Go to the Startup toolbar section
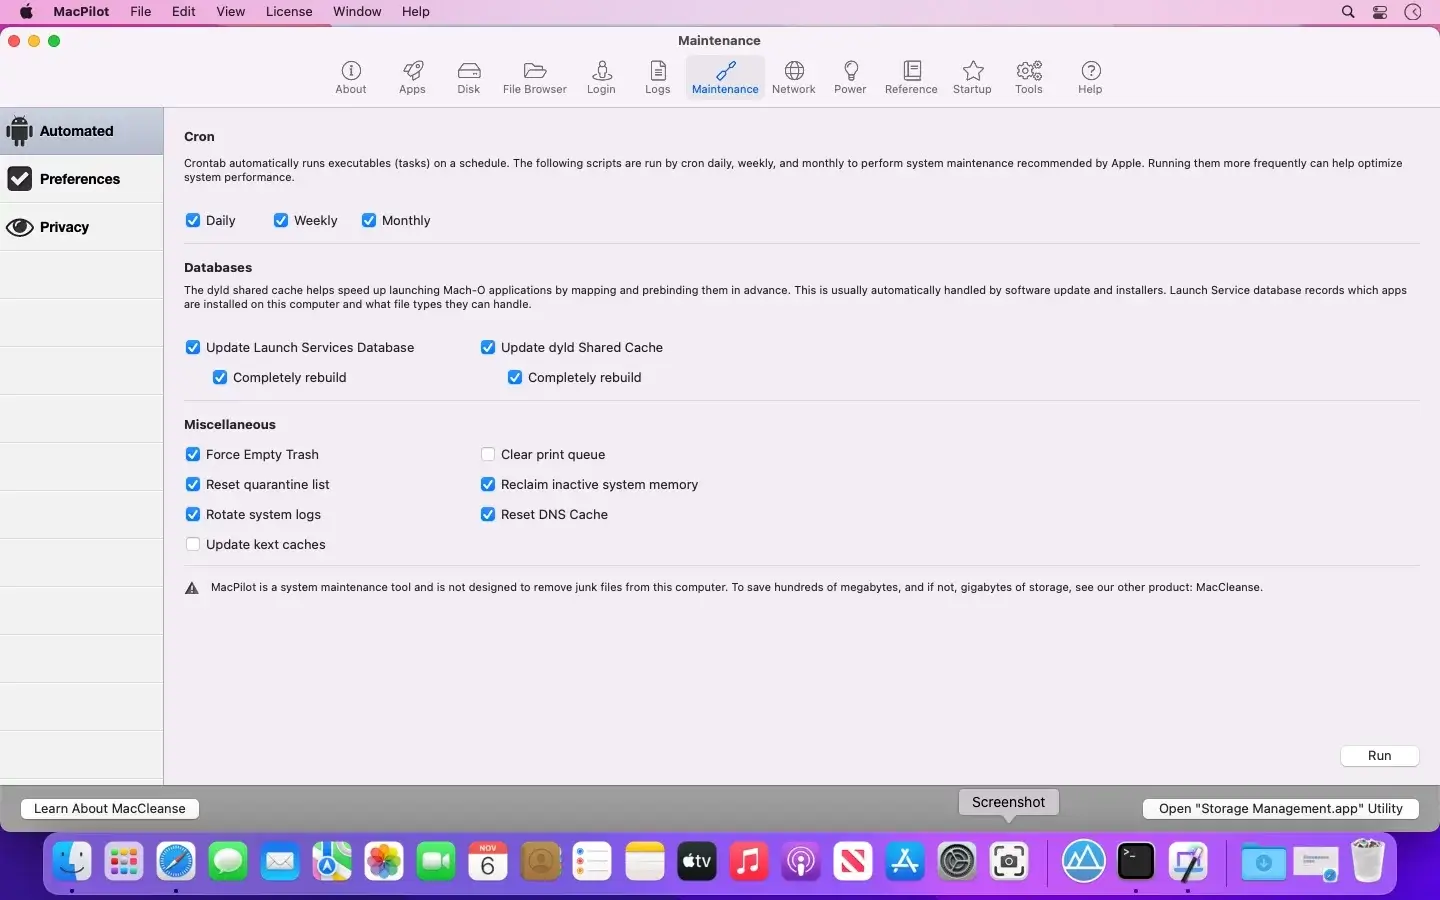Viewport: 1440px width, 900px height. pyautogui.click(x=972, y=77)
